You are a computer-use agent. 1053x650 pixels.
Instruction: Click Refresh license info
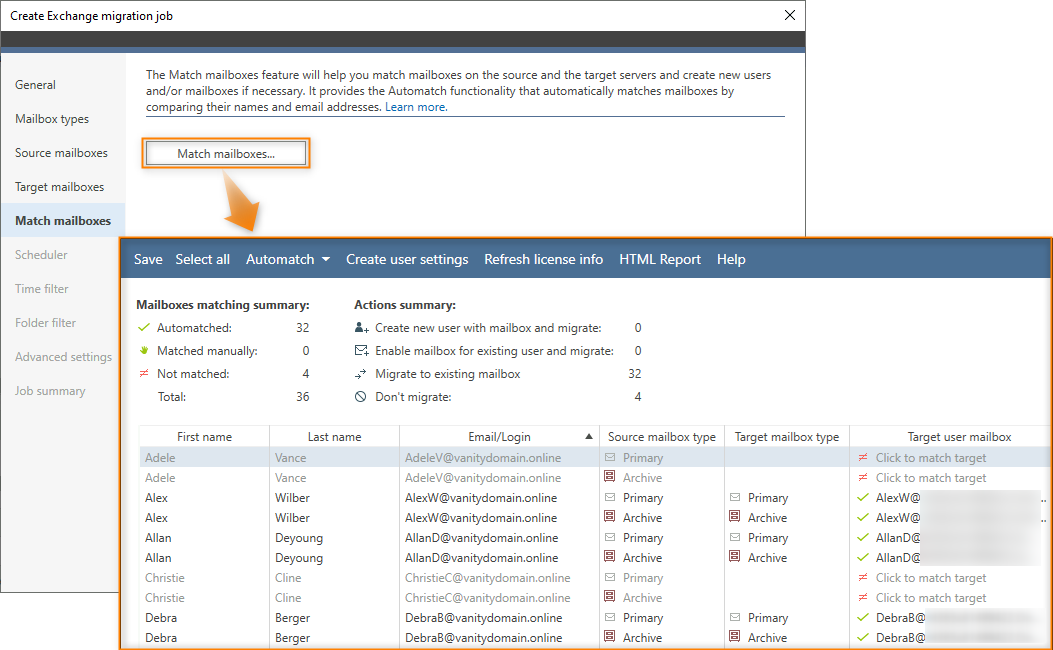pyautogui.click(x=543, y=259)
